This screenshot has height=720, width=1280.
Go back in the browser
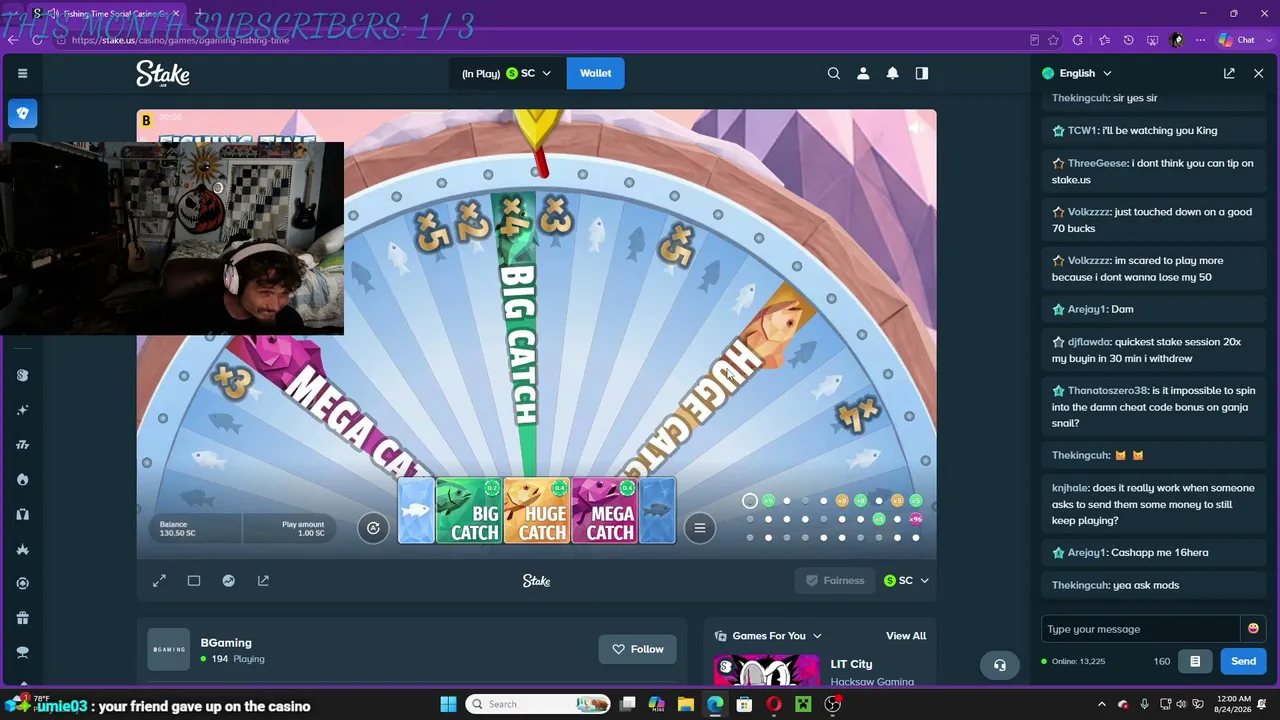(x=12, y=40)
